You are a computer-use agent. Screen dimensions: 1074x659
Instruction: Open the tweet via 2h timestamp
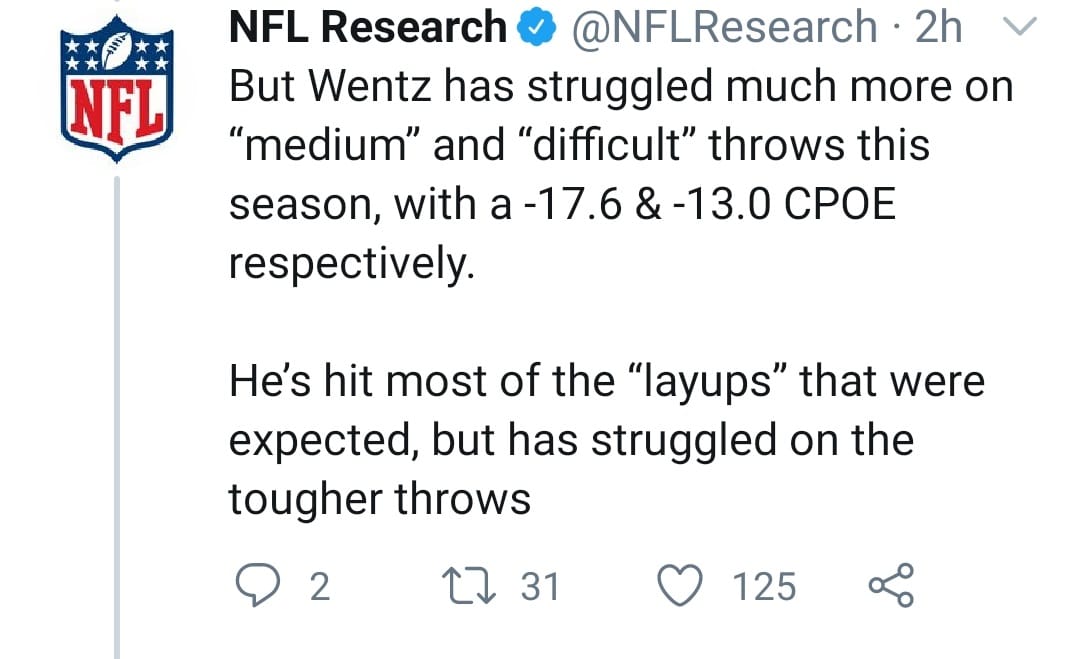click(939, 28)
